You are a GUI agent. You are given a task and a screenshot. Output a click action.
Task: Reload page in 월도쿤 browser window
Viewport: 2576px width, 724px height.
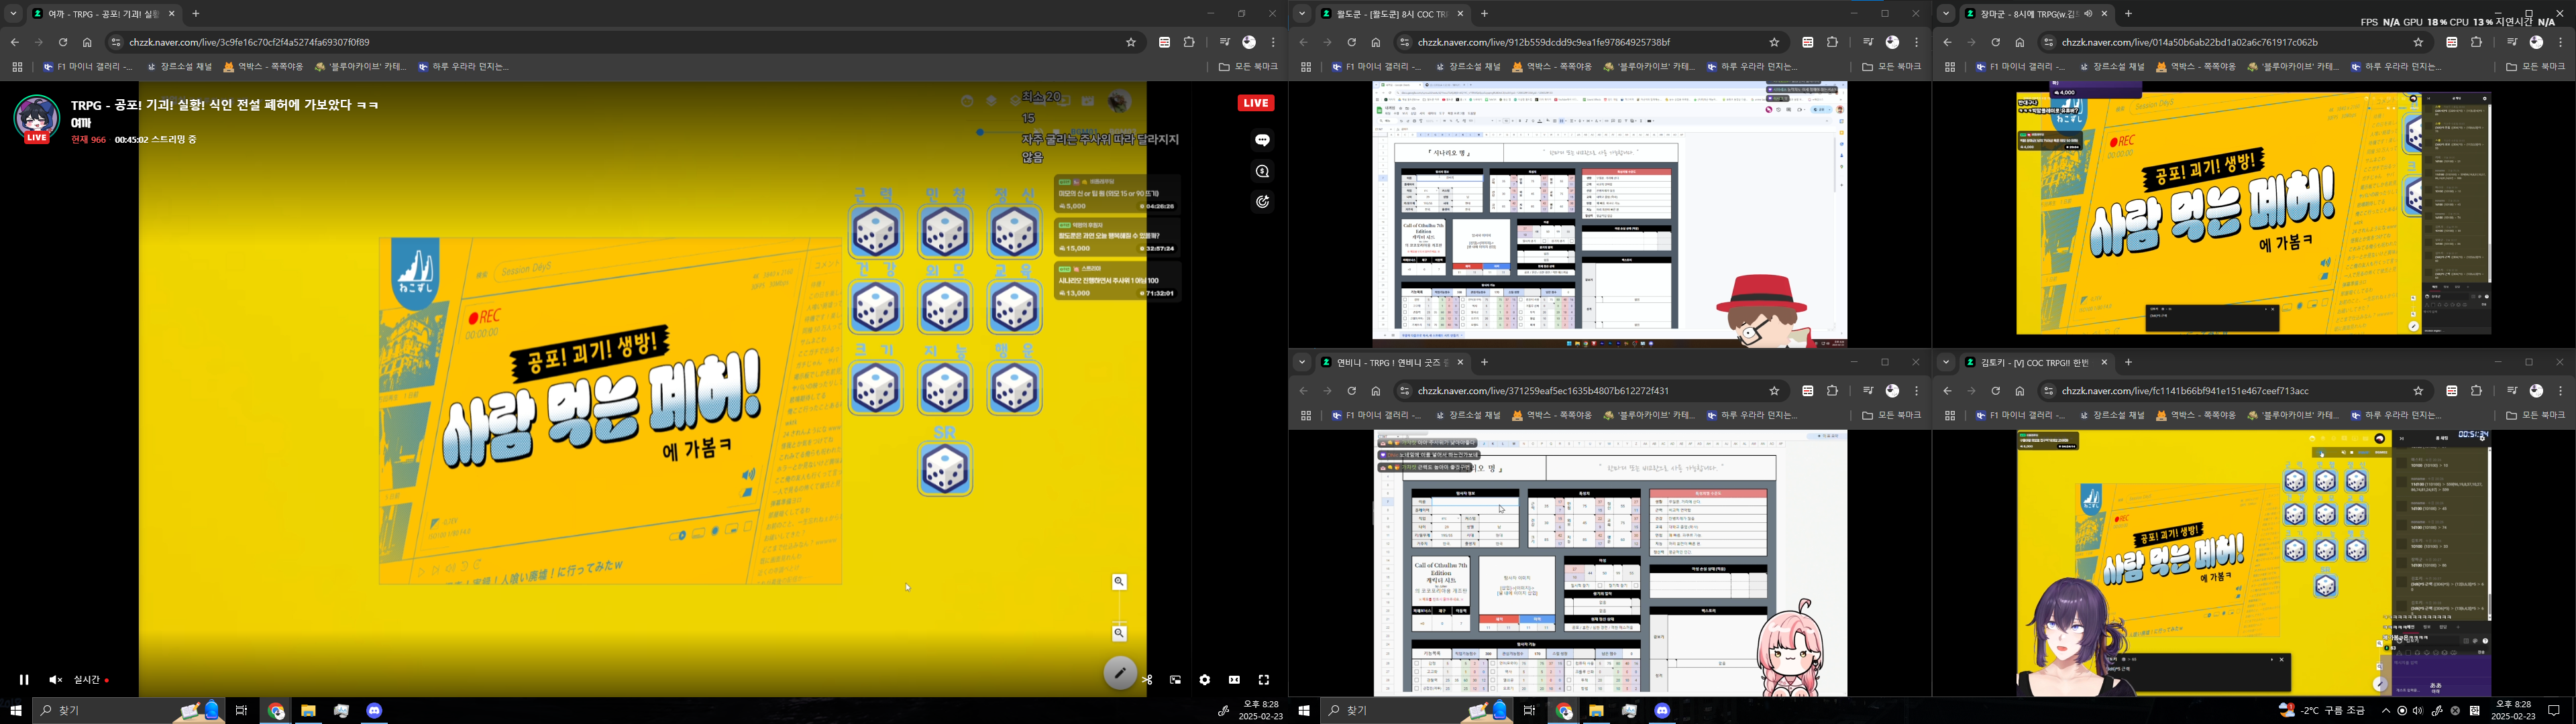pos(1352,42)
